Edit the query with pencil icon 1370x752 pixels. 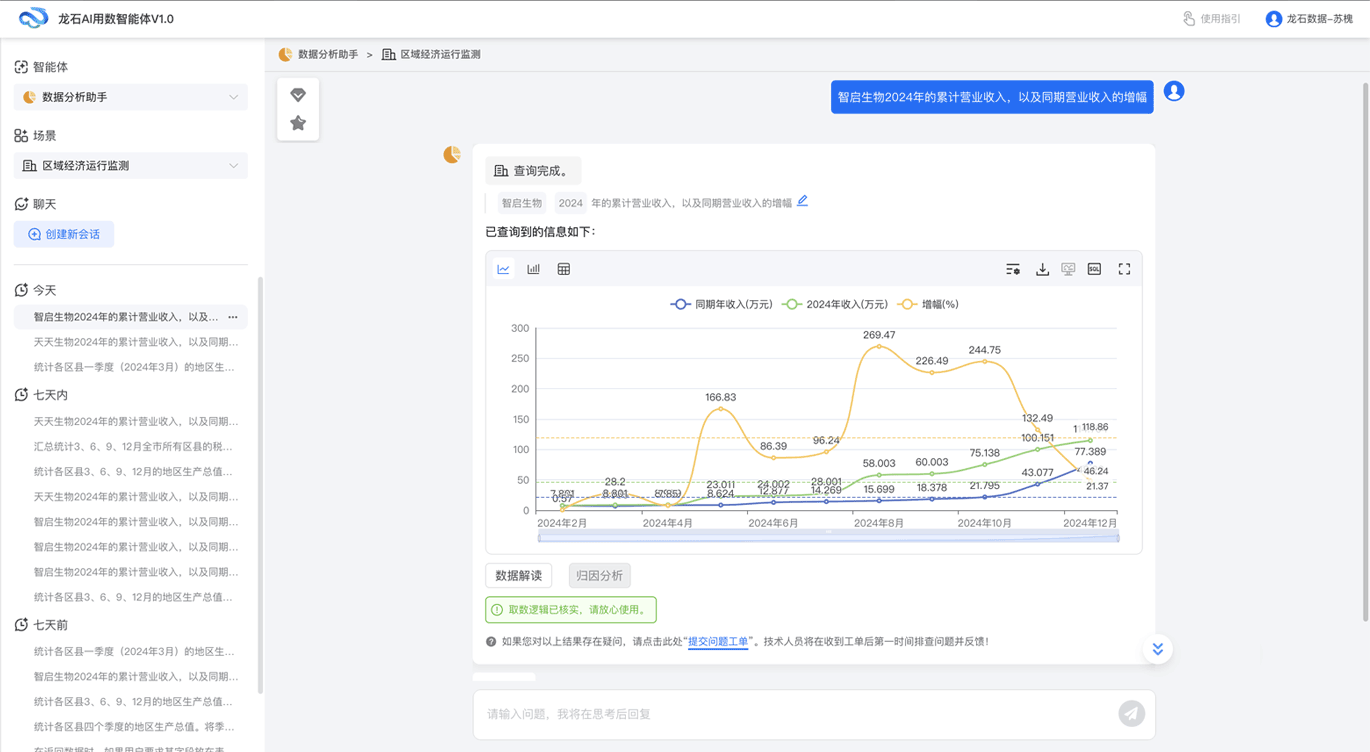[802, 201]
